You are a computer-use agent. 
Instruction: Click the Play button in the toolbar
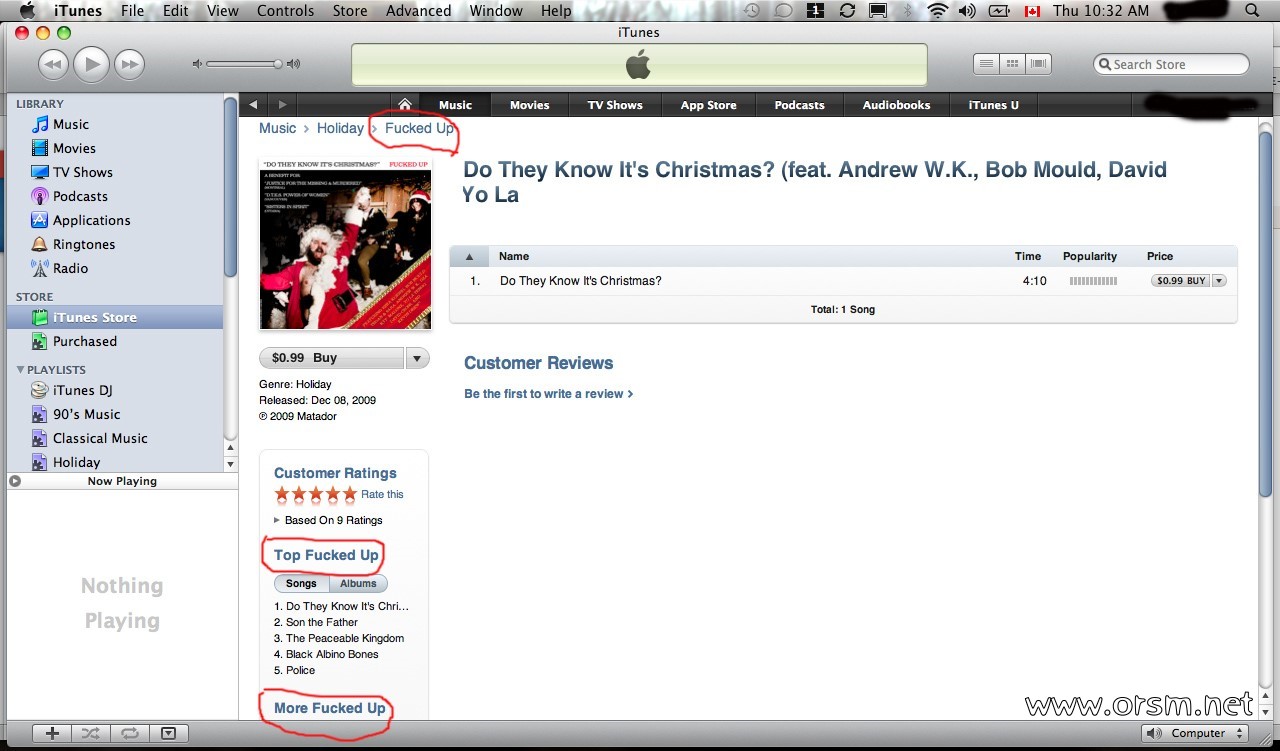(x=91, y=65)
